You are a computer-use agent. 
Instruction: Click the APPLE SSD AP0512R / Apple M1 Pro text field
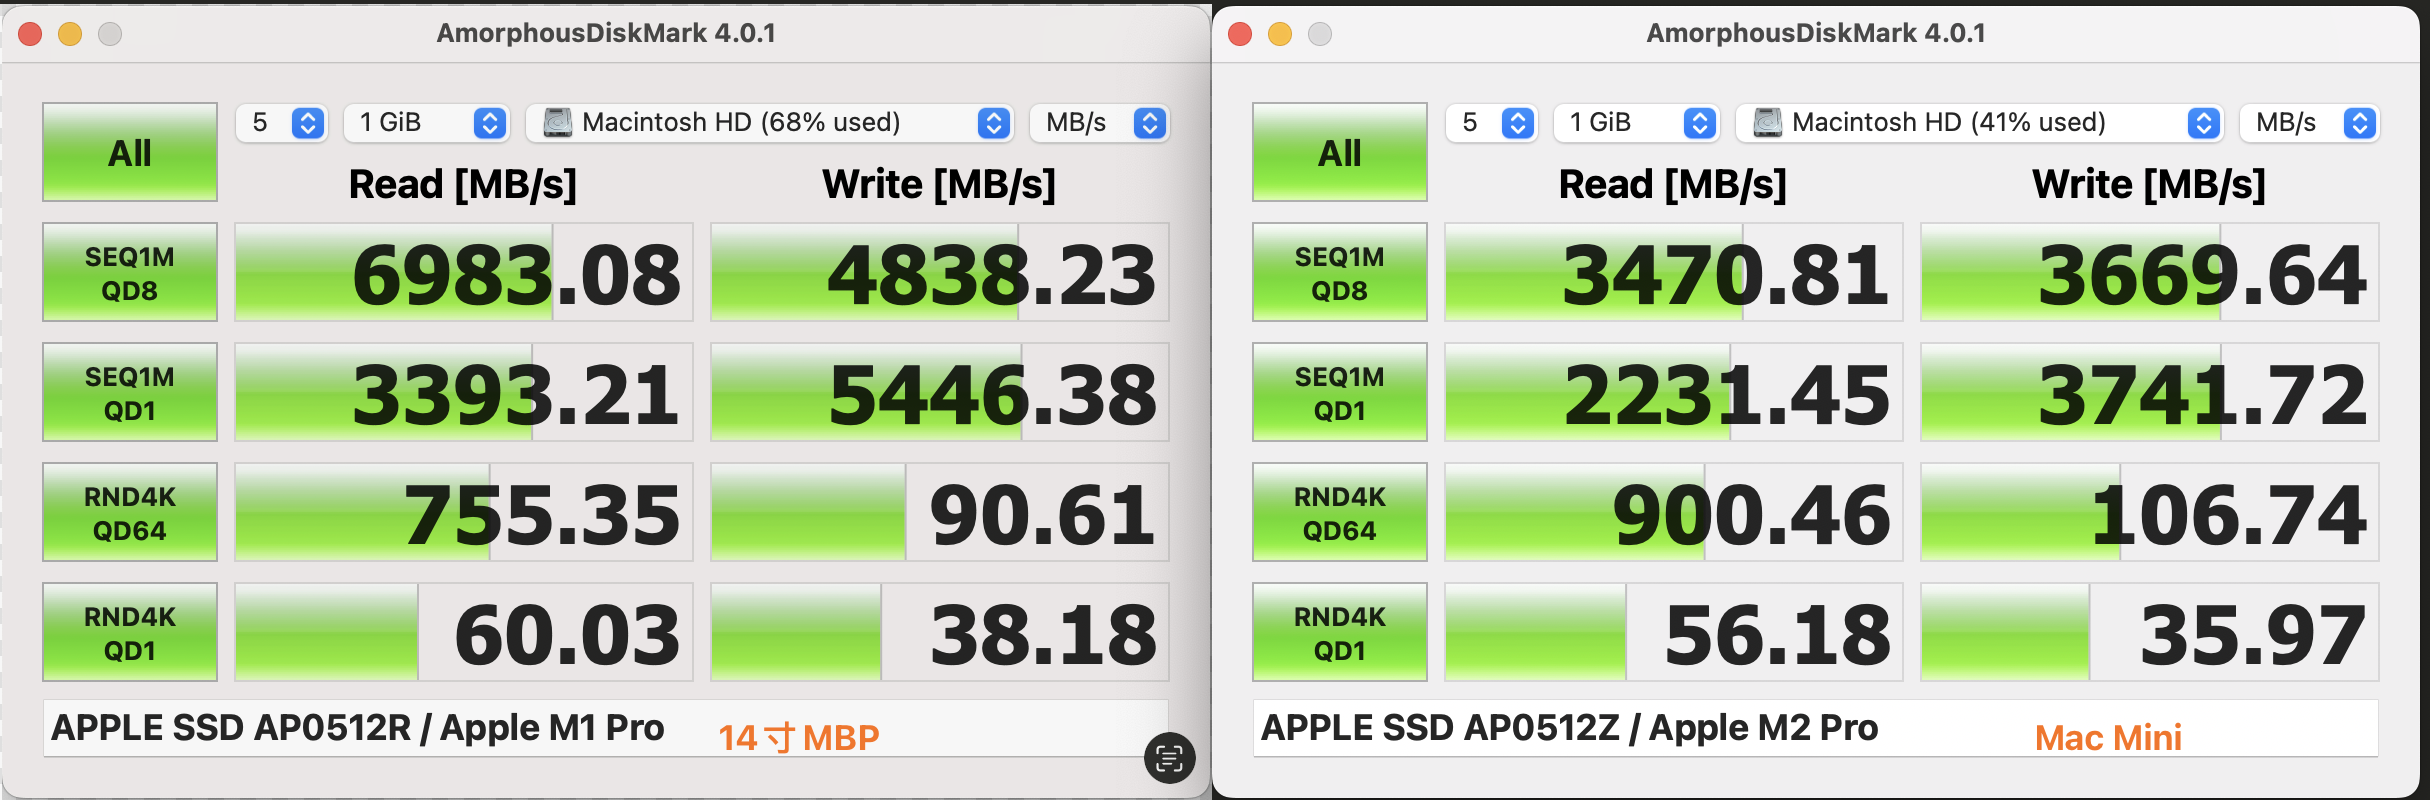point(606,728)
